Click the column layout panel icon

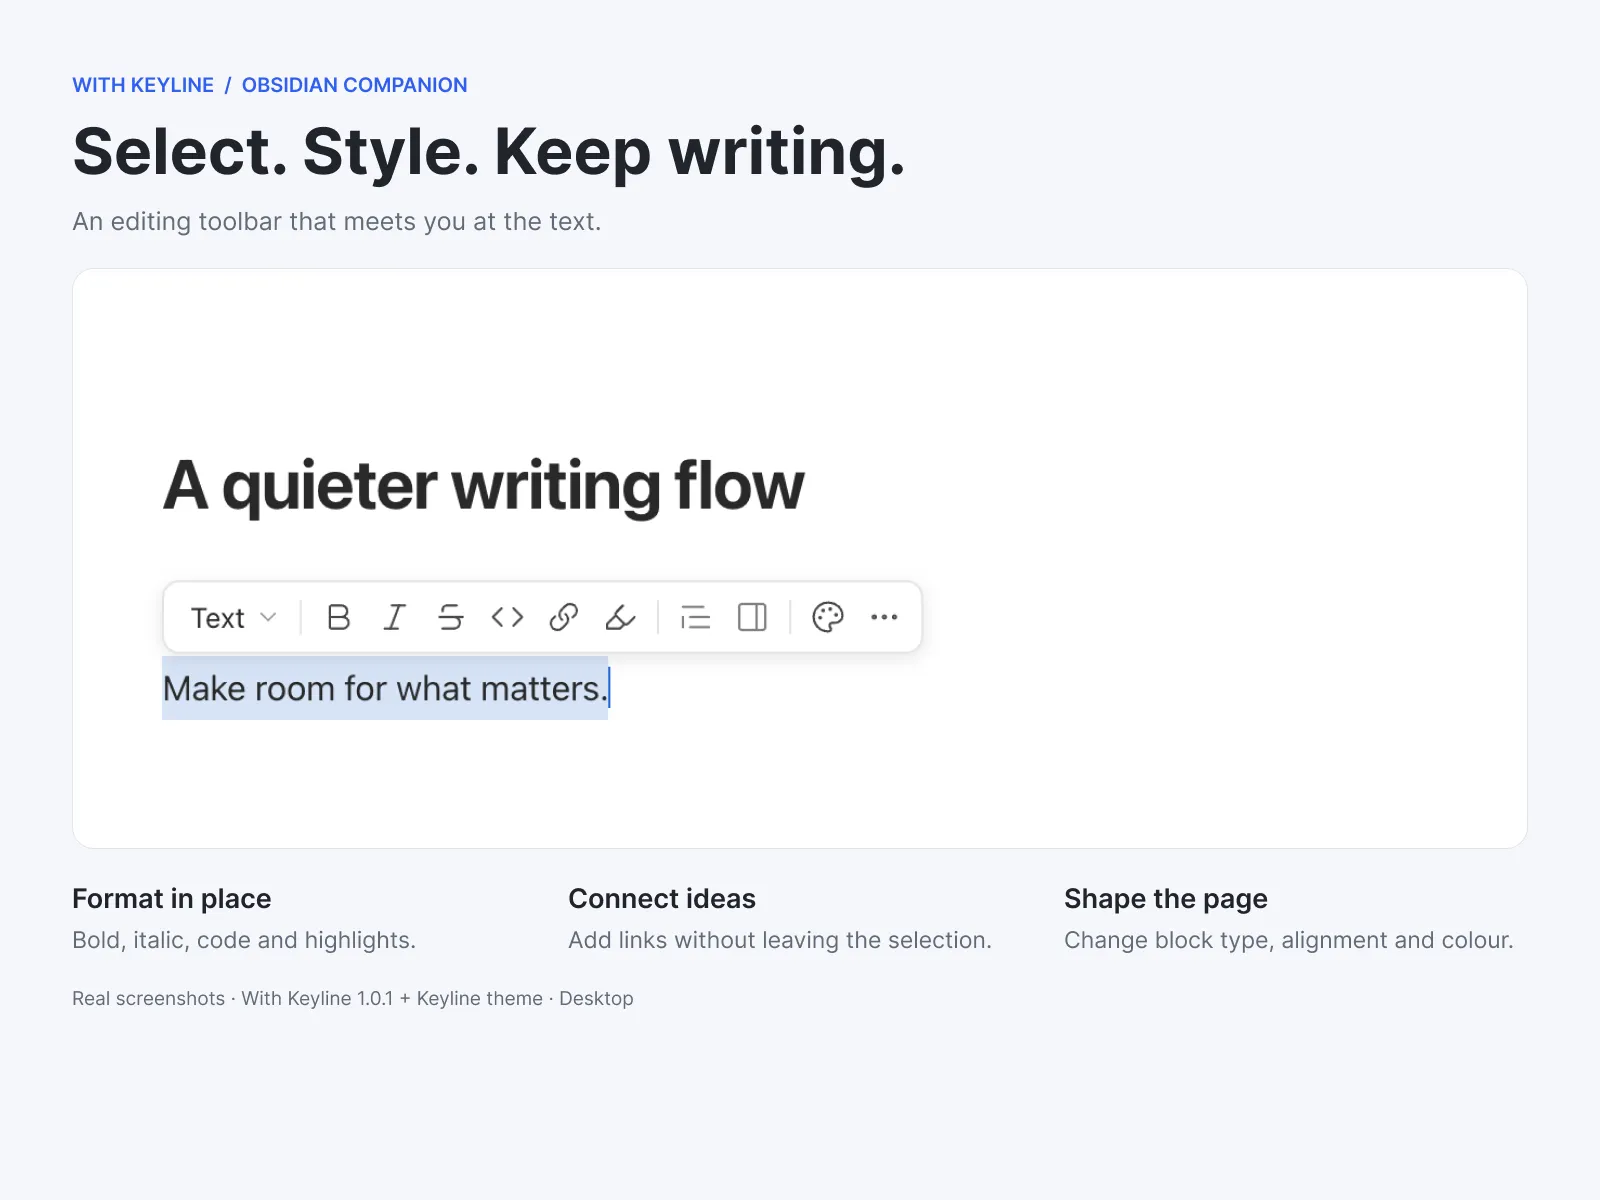pos(752,617)
